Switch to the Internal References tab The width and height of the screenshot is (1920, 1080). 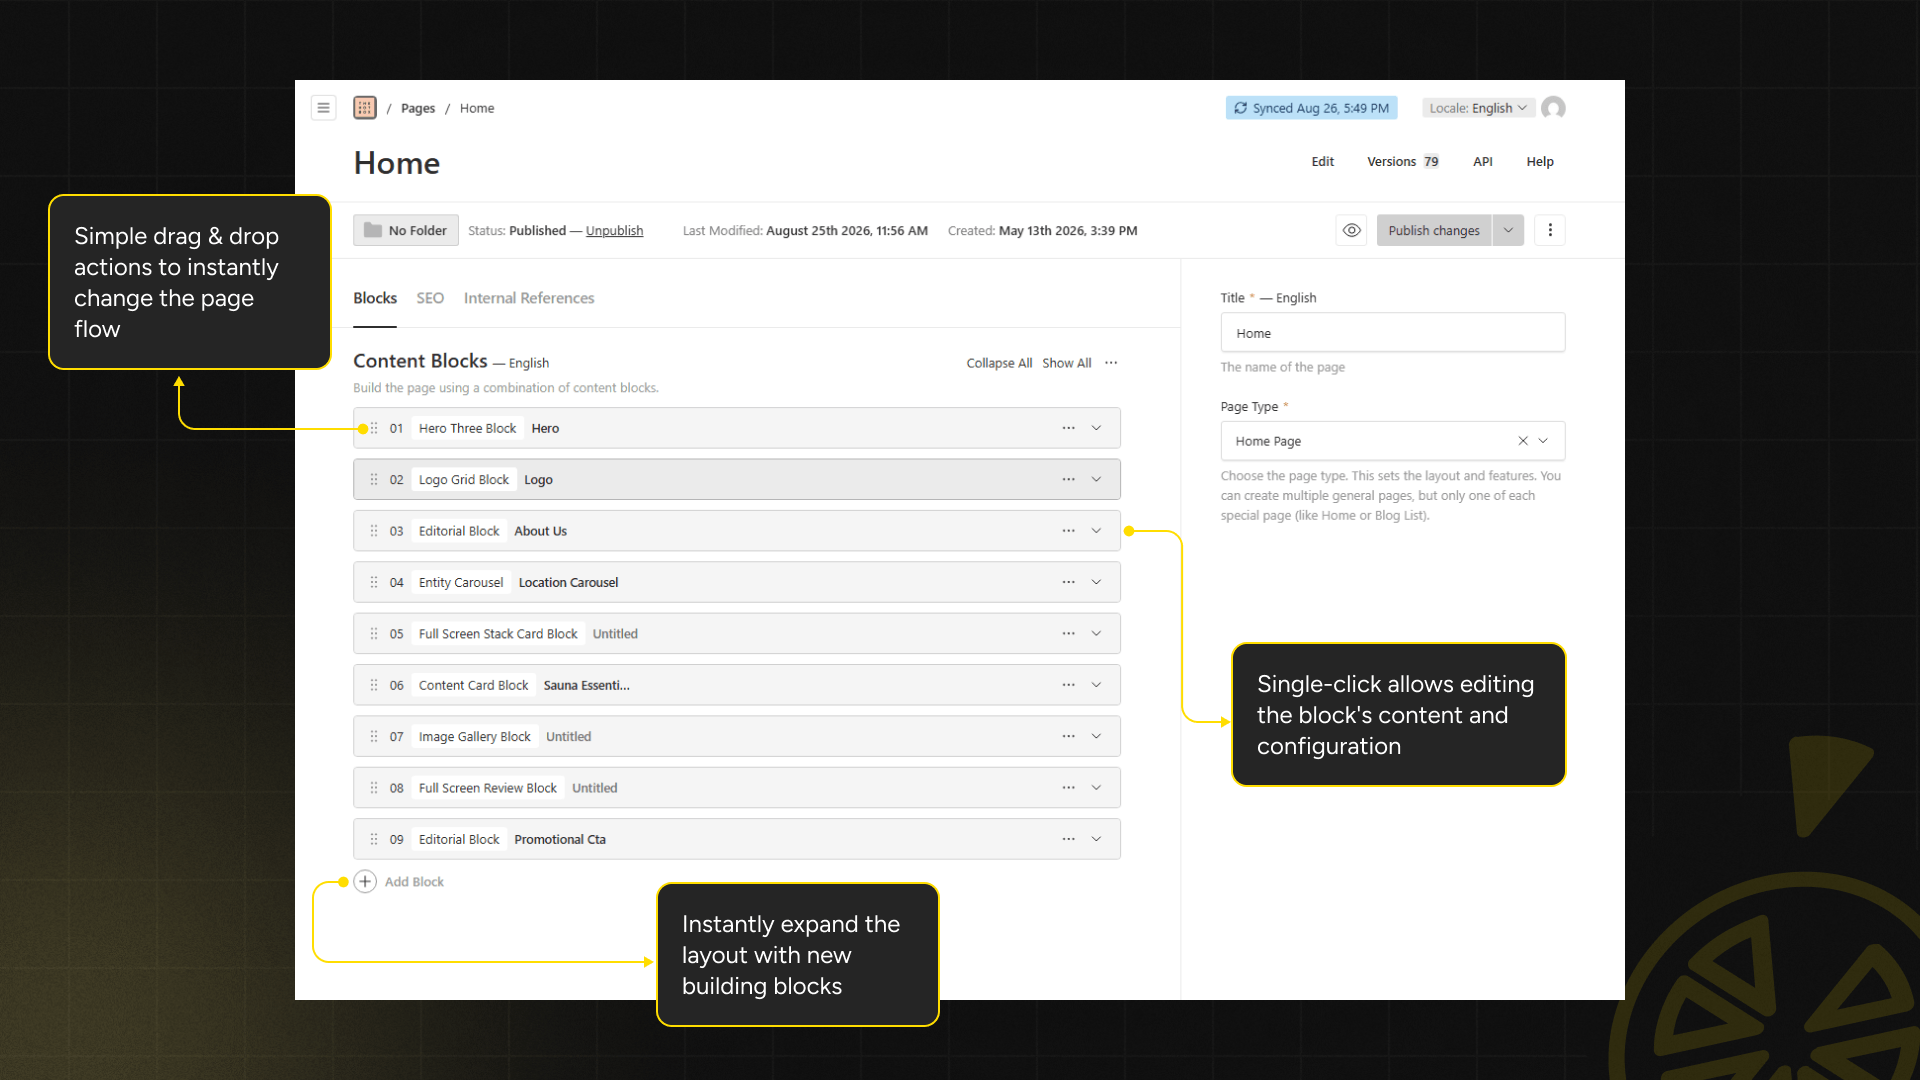pyautogui.click(x=529, y=298)
